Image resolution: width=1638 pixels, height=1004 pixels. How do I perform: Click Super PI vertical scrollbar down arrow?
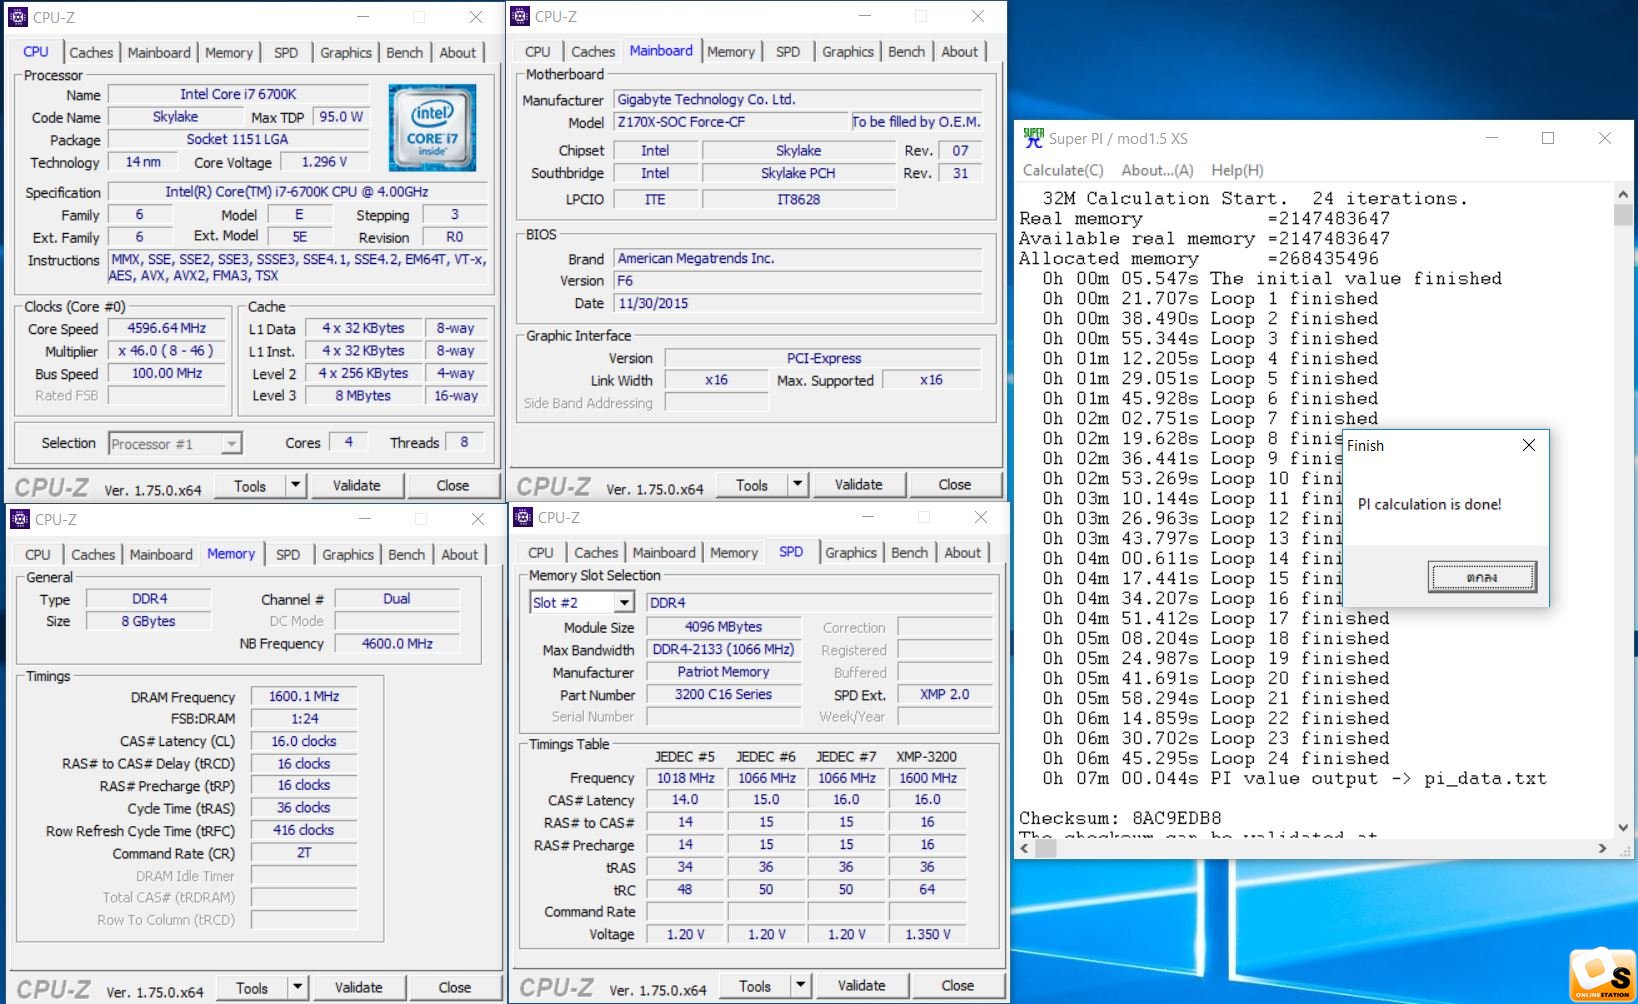click(x=1623, y=827)
